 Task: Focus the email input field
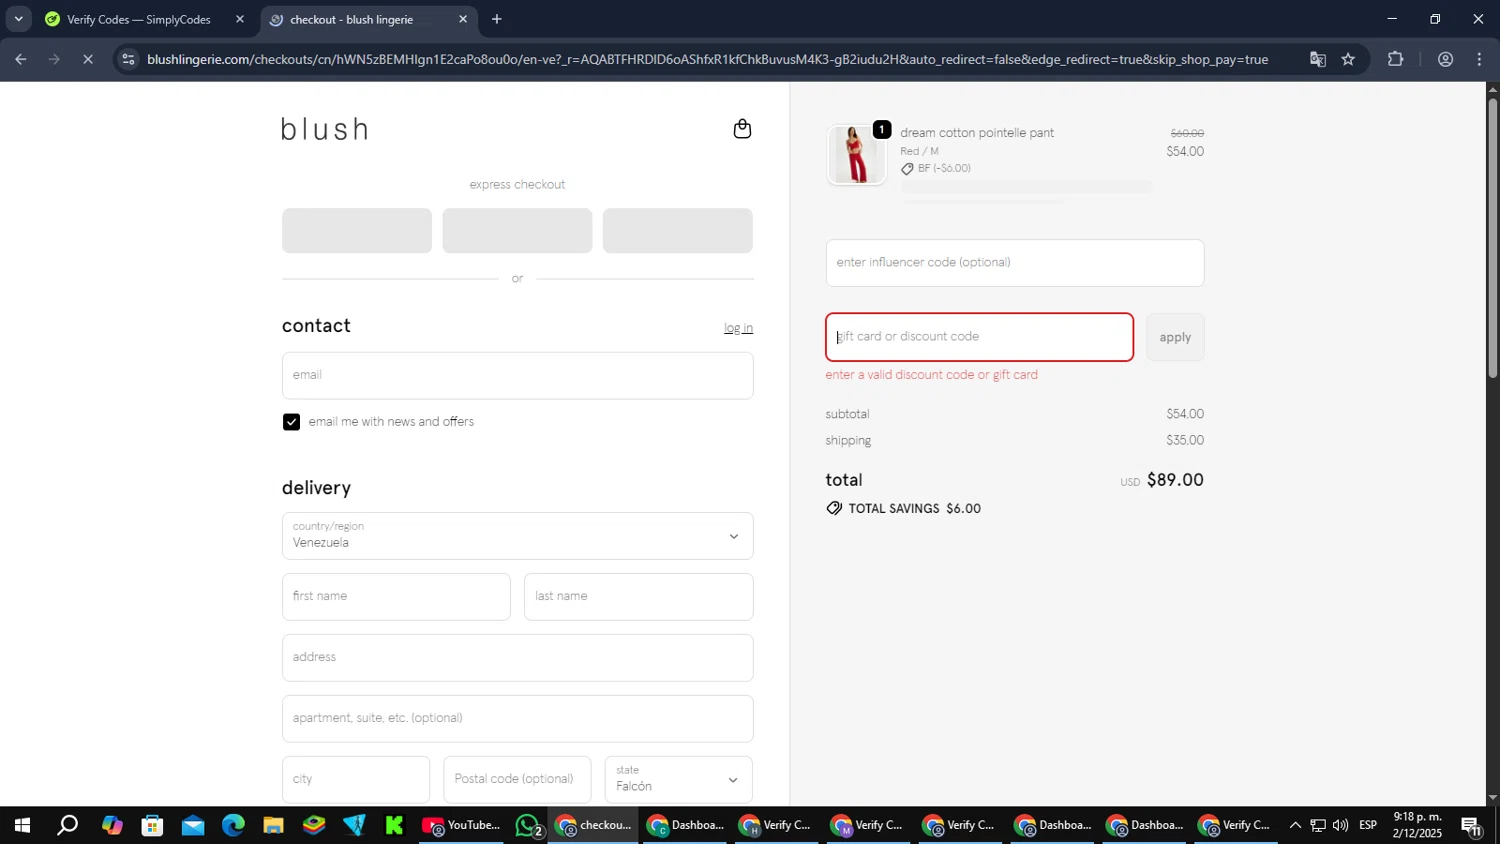517,375
